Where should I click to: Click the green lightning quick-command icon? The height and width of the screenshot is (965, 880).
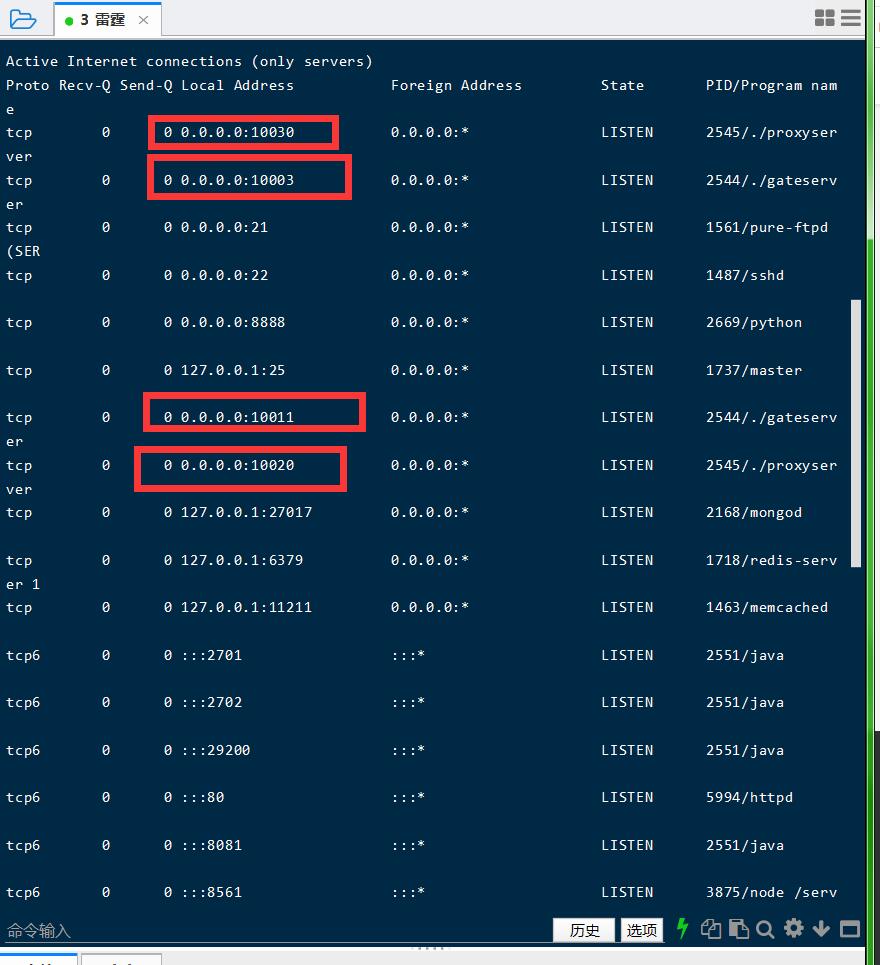[683, 929]
